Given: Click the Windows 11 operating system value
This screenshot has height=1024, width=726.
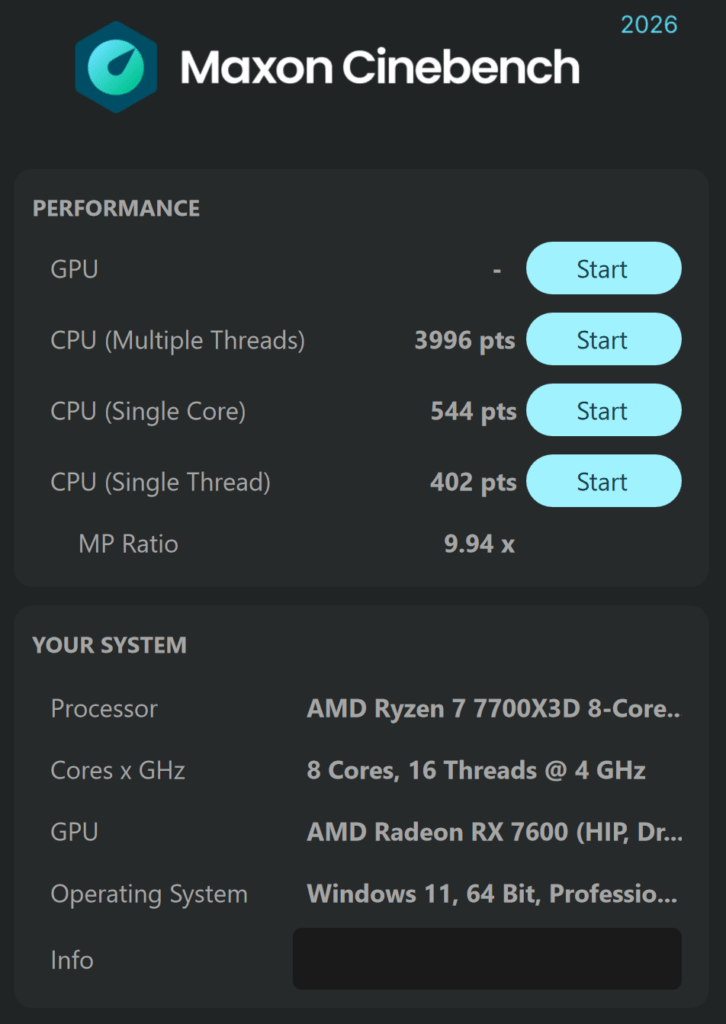Looking at the screenshot, I should tap(492, 894).
